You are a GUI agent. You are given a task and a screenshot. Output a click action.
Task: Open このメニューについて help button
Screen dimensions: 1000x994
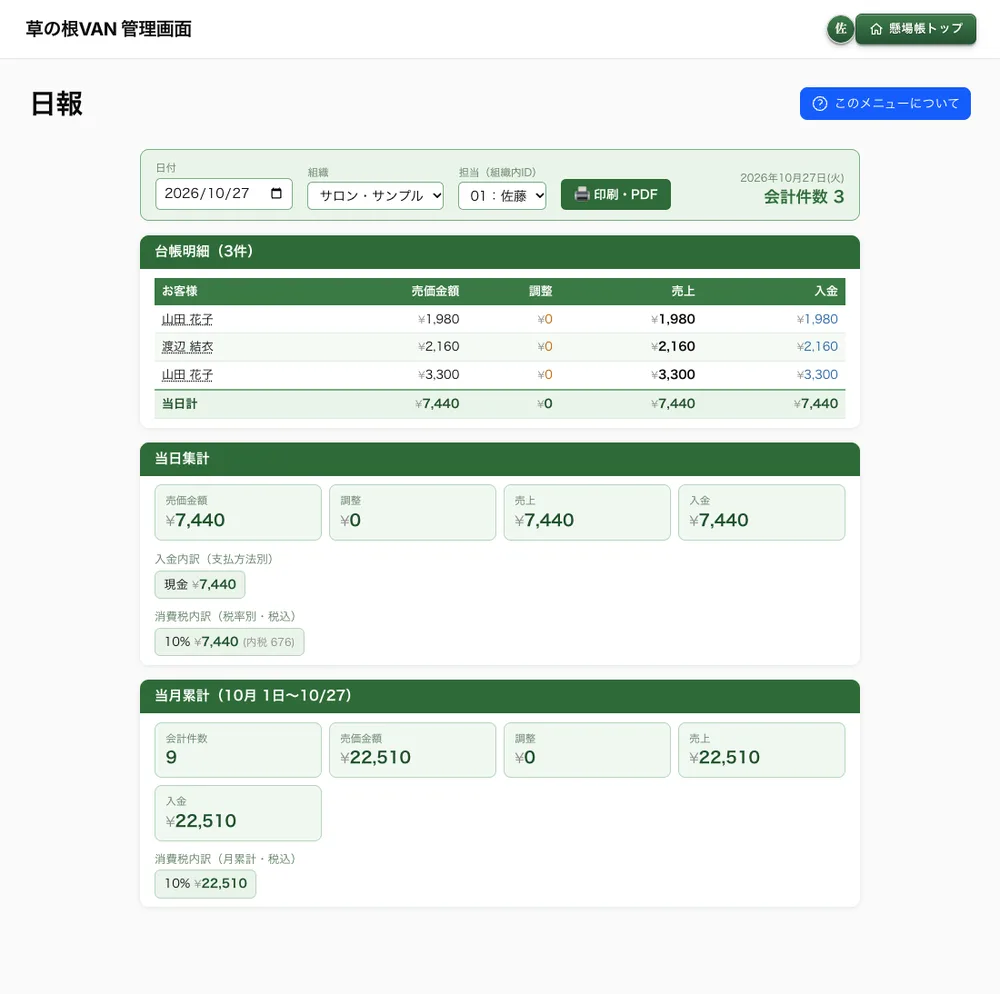point(885,103)
